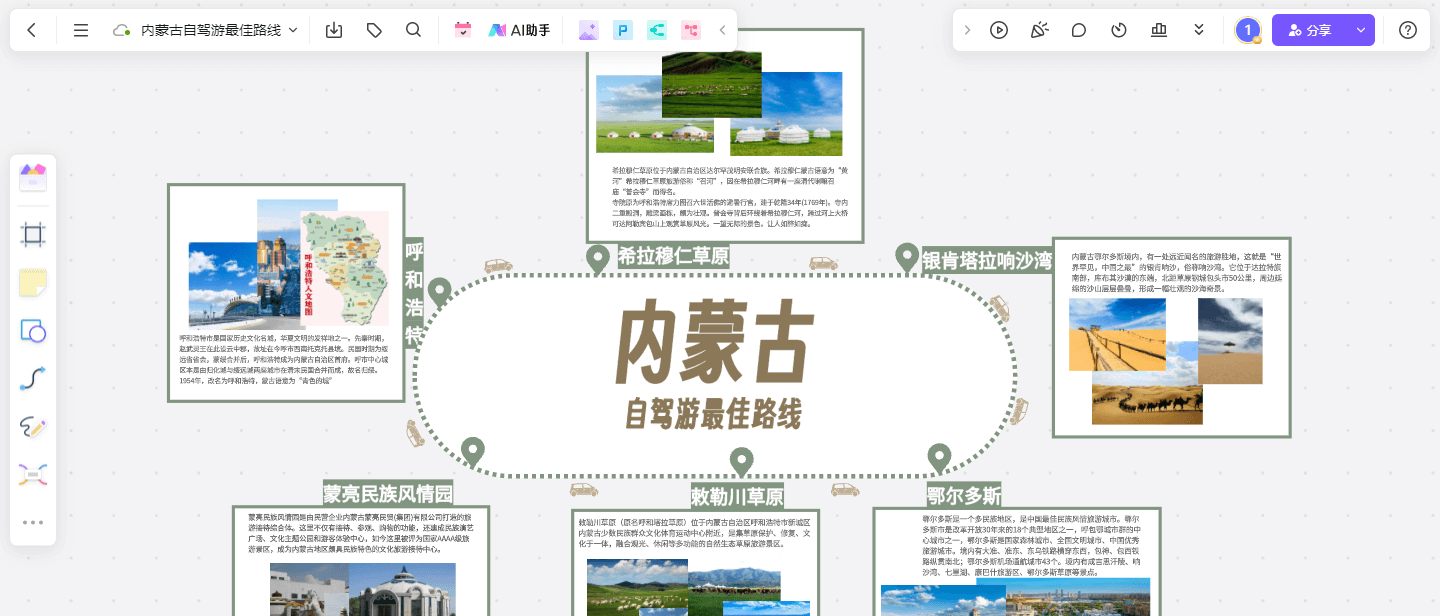
Task: Launch the AI助手 assistant
Action: pyautogui.click(x=520, y=30)
